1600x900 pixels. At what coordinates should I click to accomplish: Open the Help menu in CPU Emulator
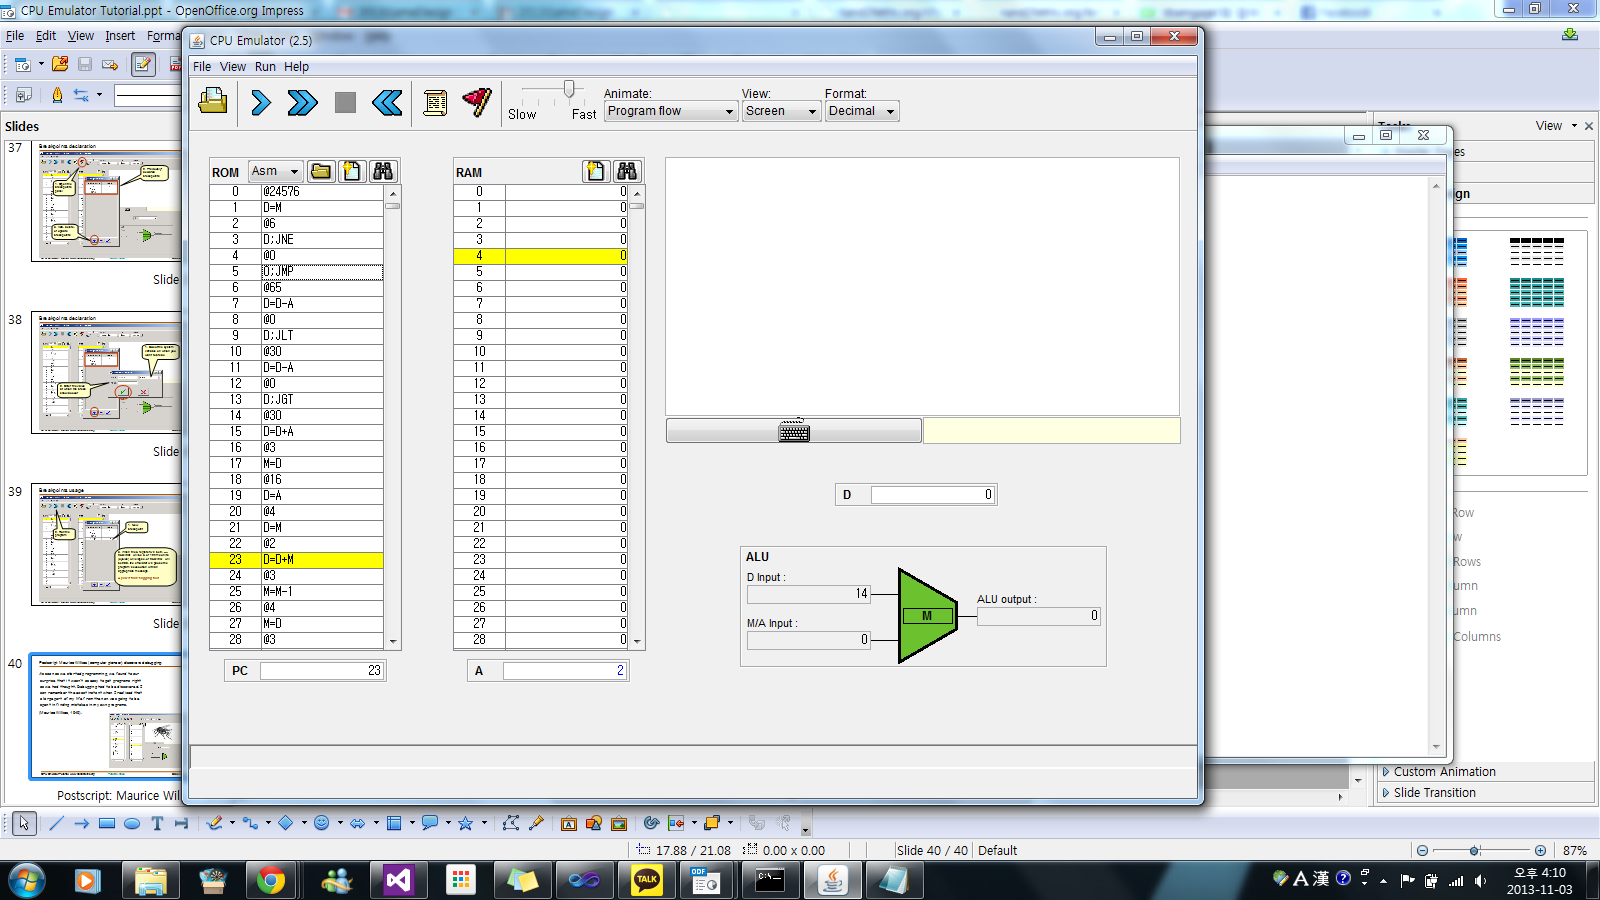(296, 67)
